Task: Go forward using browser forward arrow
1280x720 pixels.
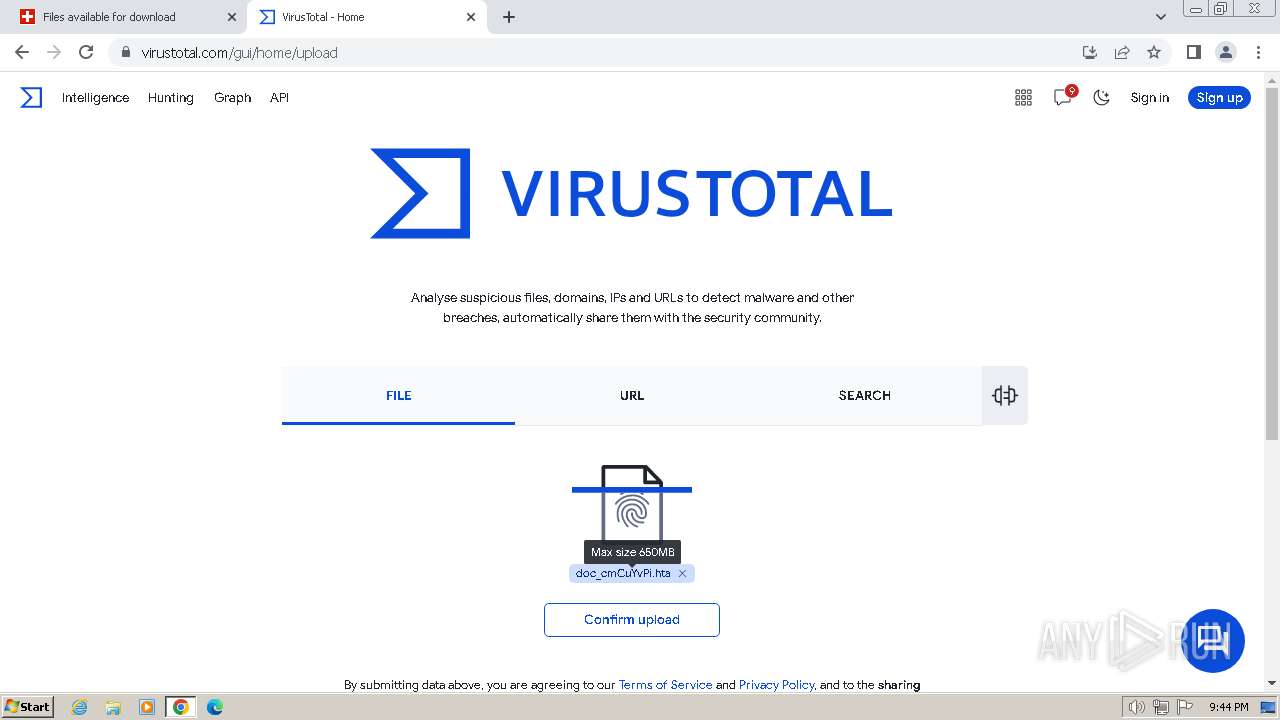Action: (x=54, y=52)
